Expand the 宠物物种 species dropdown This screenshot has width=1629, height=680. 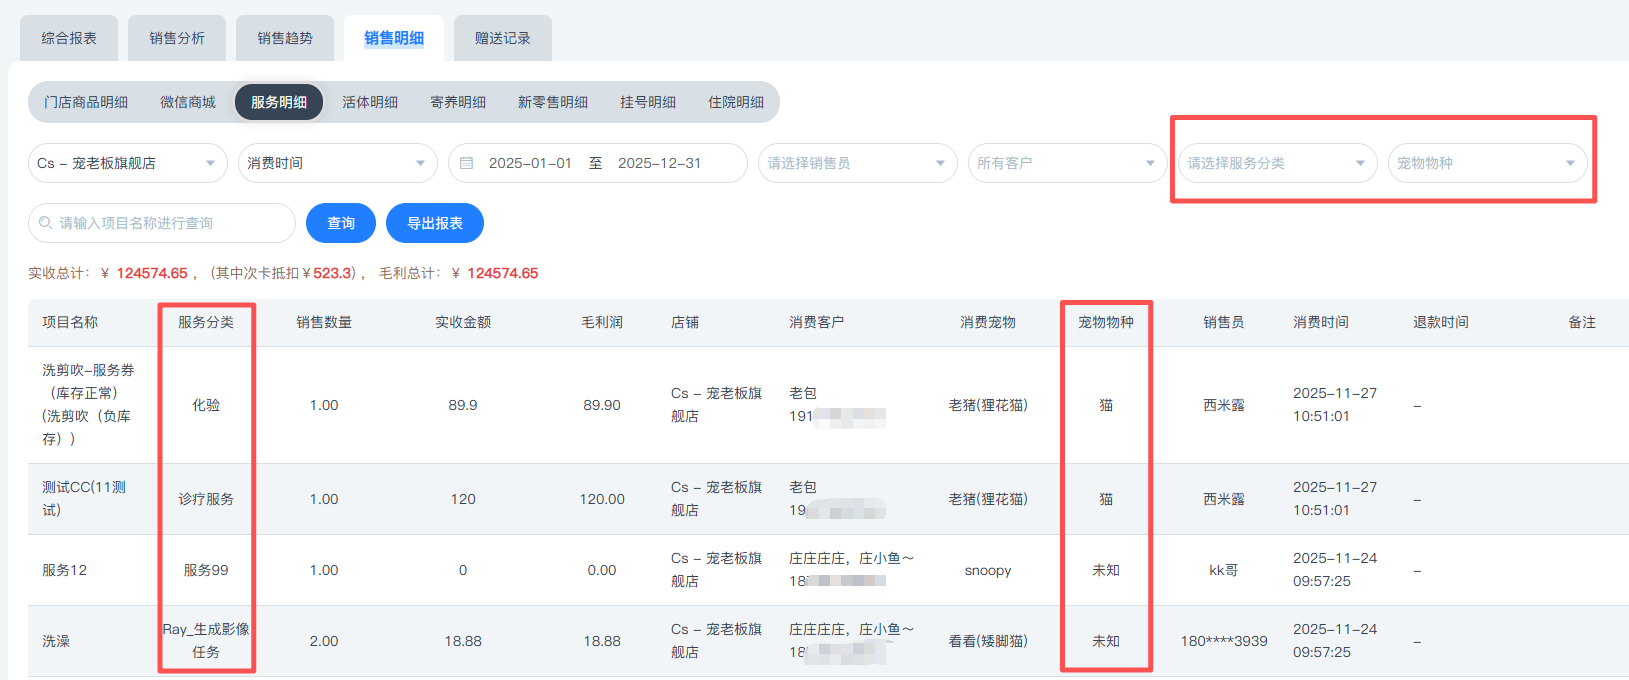[x=1486, y=163]
